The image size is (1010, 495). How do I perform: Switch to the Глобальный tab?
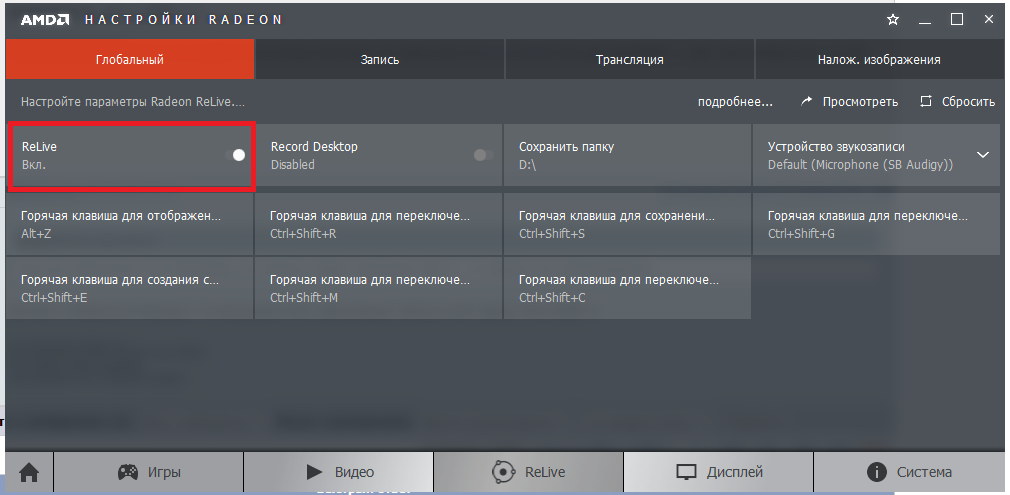pyautogui.click(x=130, y=59)
